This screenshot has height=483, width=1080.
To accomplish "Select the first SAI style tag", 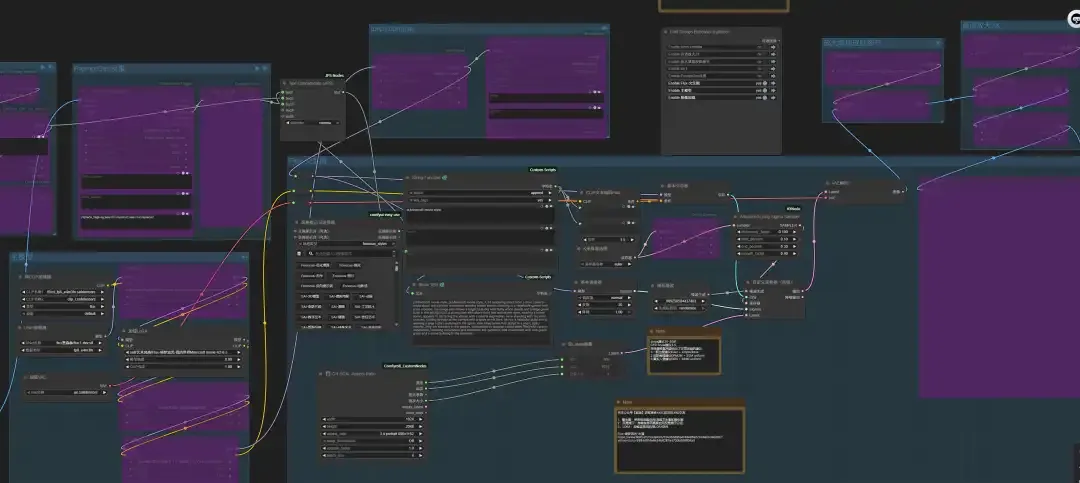I will click(309, 296).
